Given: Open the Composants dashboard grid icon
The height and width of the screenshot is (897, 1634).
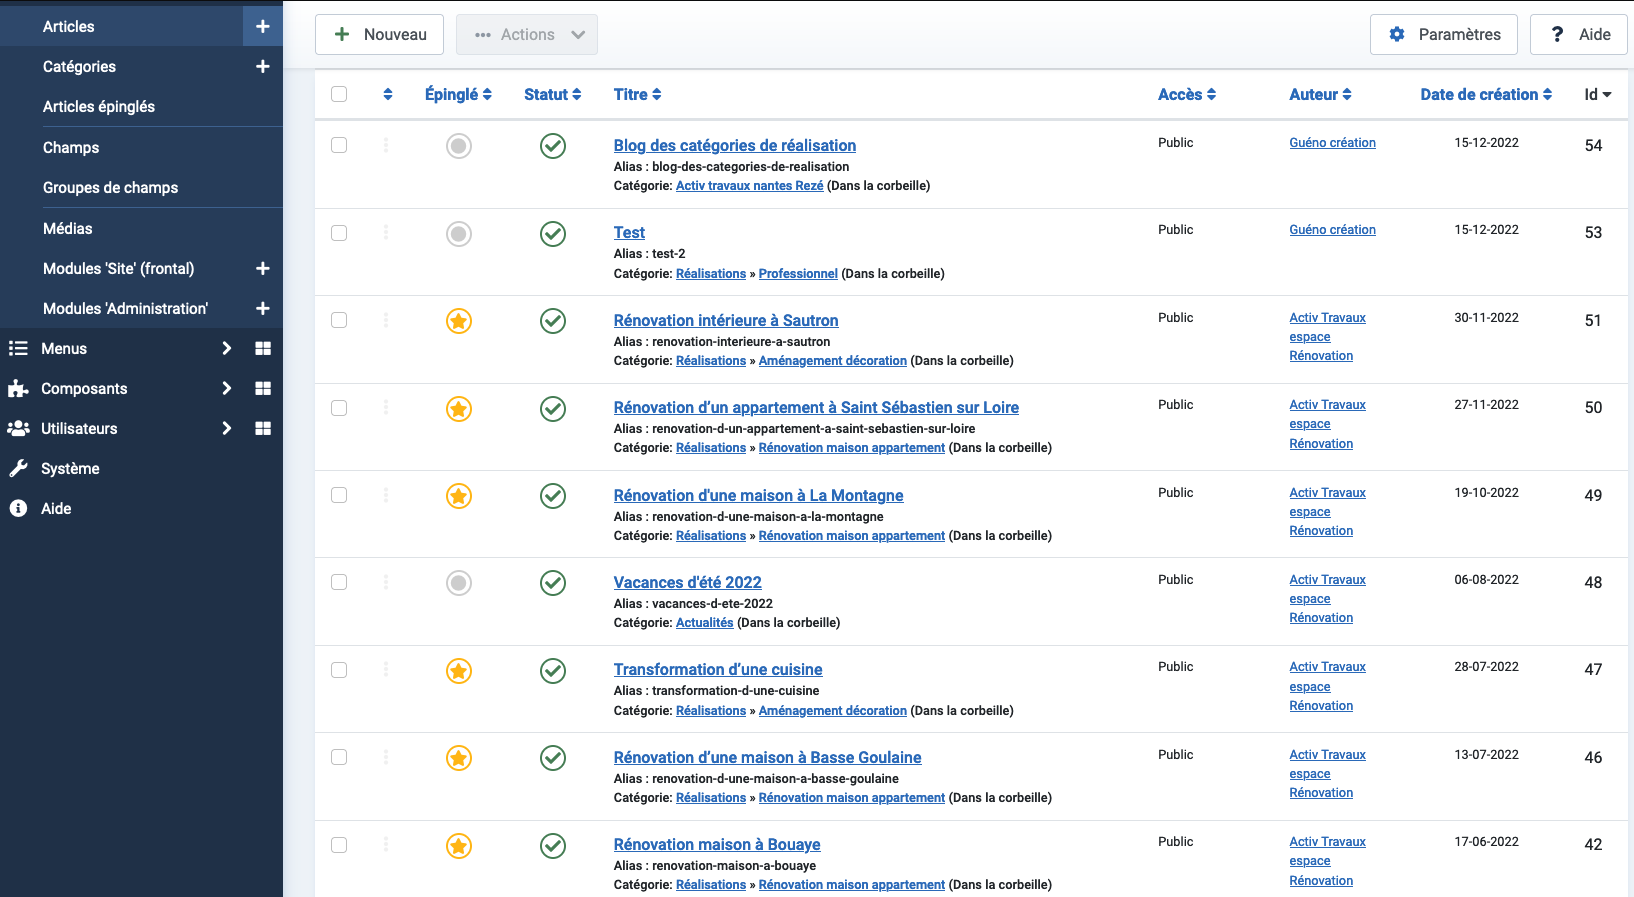Looking at the screenshot, I should (x=263, y=388).
